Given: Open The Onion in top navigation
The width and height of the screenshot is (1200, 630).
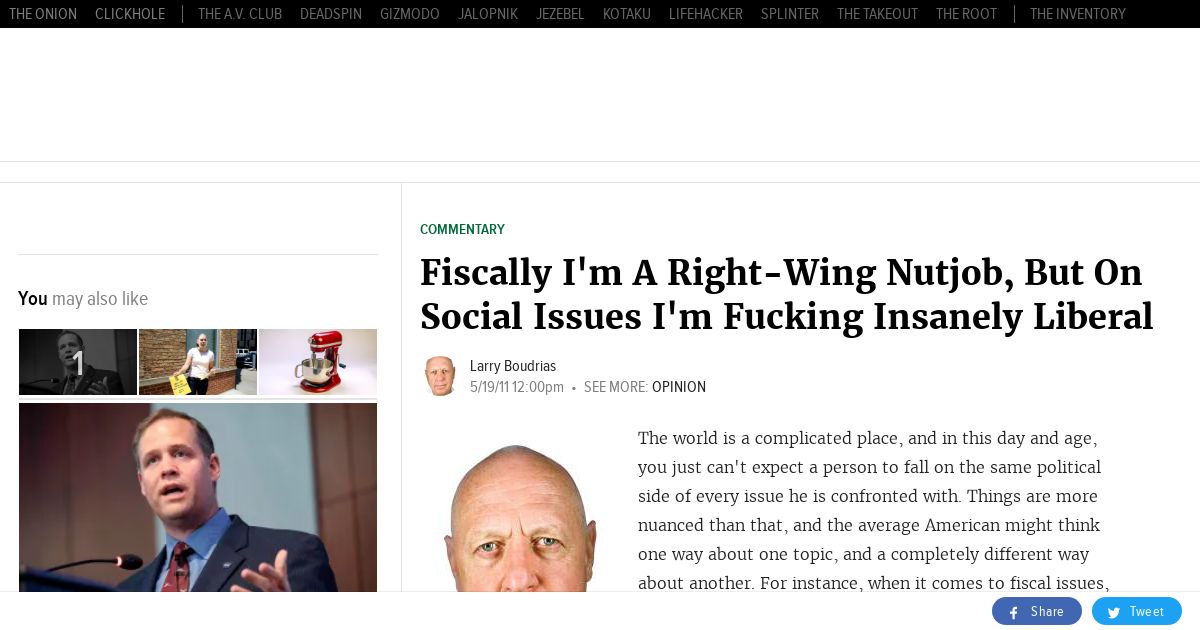Looking at the screenshot, I should pyautogui.click(x=43, y=14).
